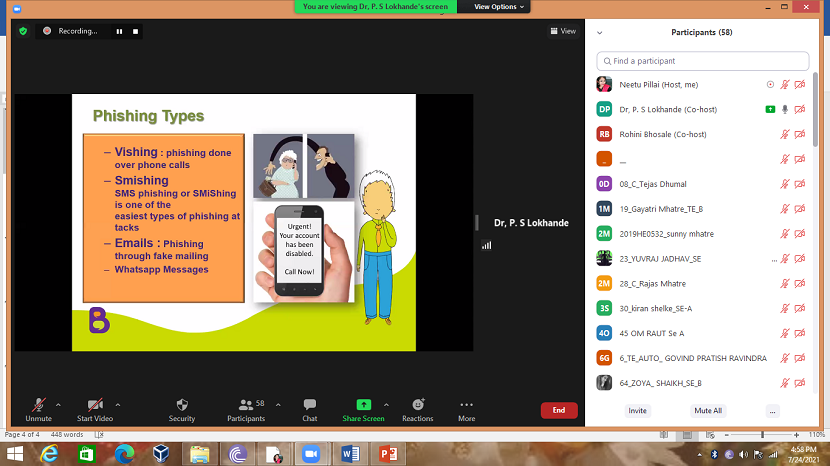Image resolution: width=830 pixels, height=466 pixels.
Task: Click muted mic icon for 45 OM RAUT Se A
Action: pos(784,334)
